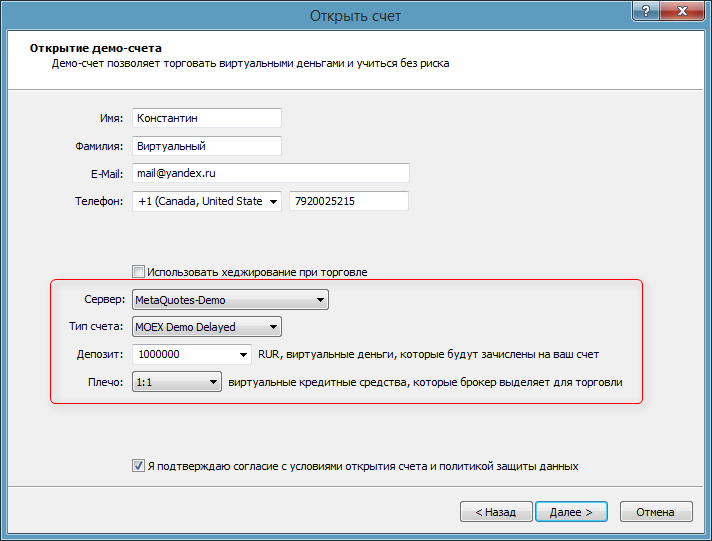Click the Открытие демо-счета heading text
The image size is (712, 541).
point(96,47)
